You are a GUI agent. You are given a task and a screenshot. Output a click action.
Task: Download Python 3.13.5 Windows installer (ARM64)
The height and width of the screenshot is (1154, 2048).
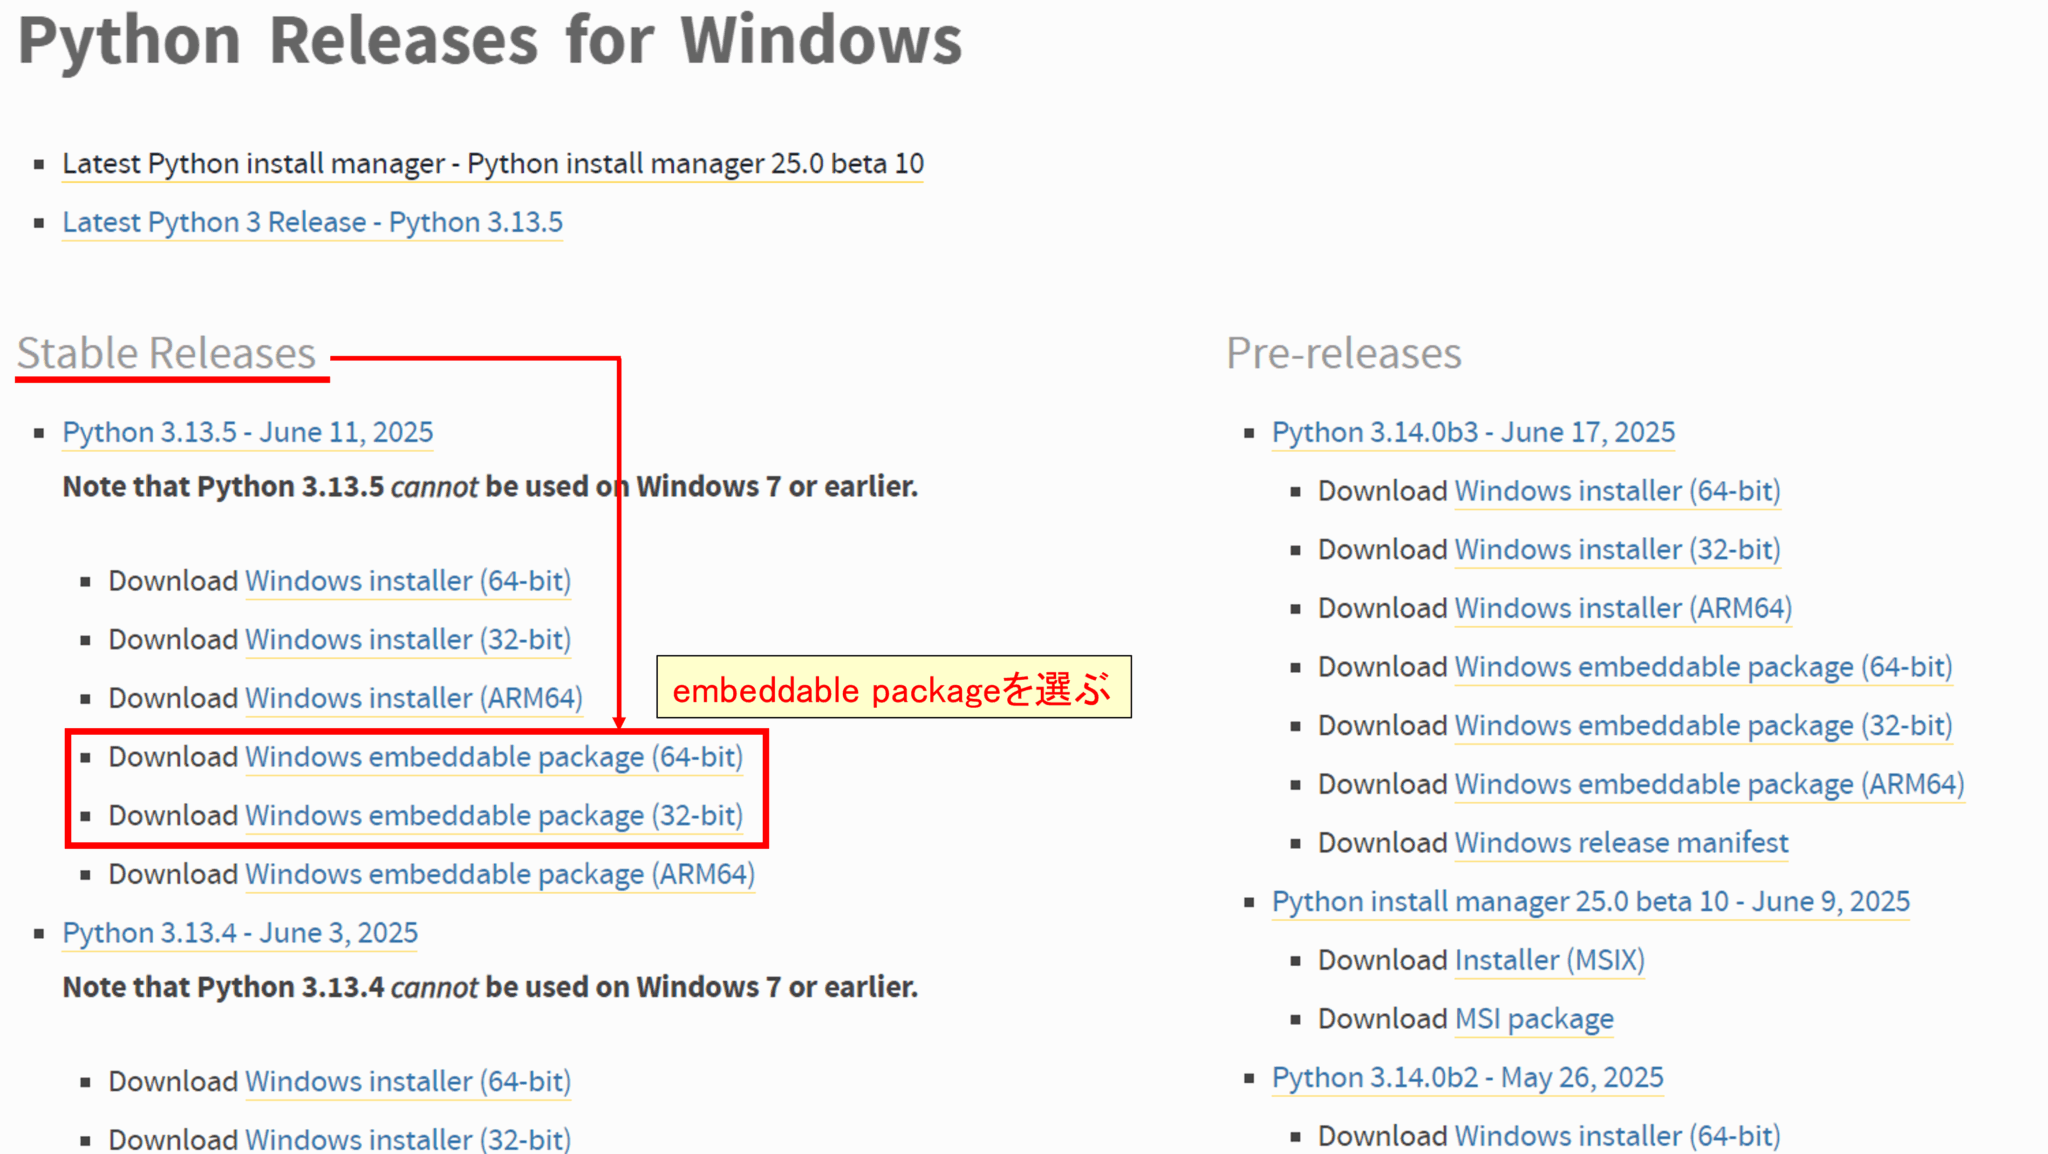coord(413,698)
